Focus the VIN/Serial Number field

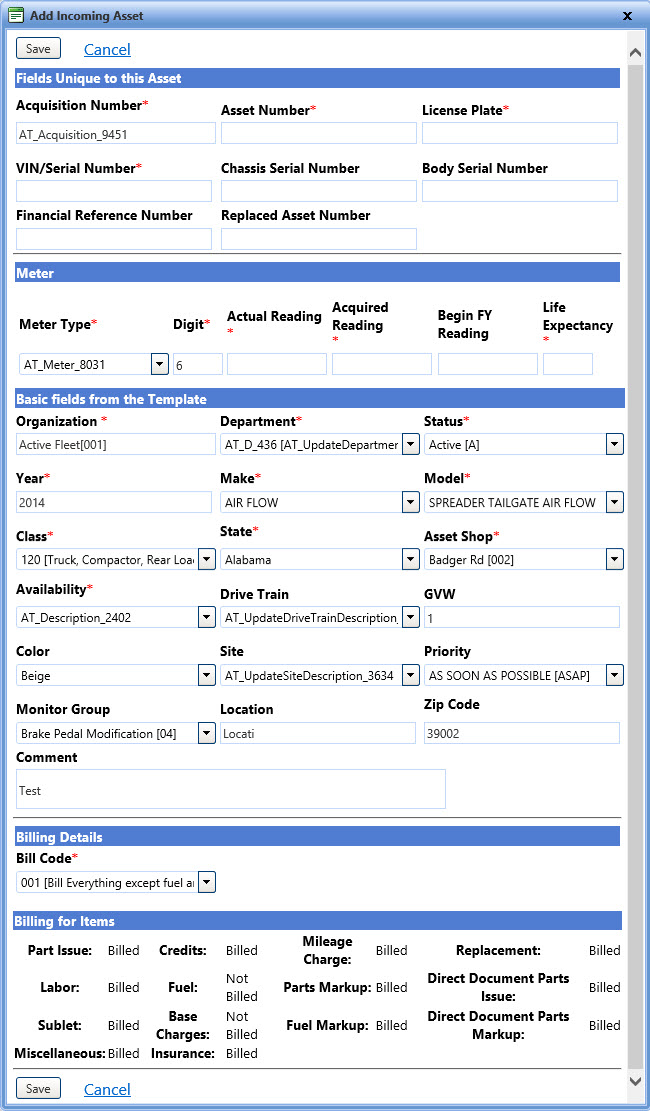click(x=113, y=191)
